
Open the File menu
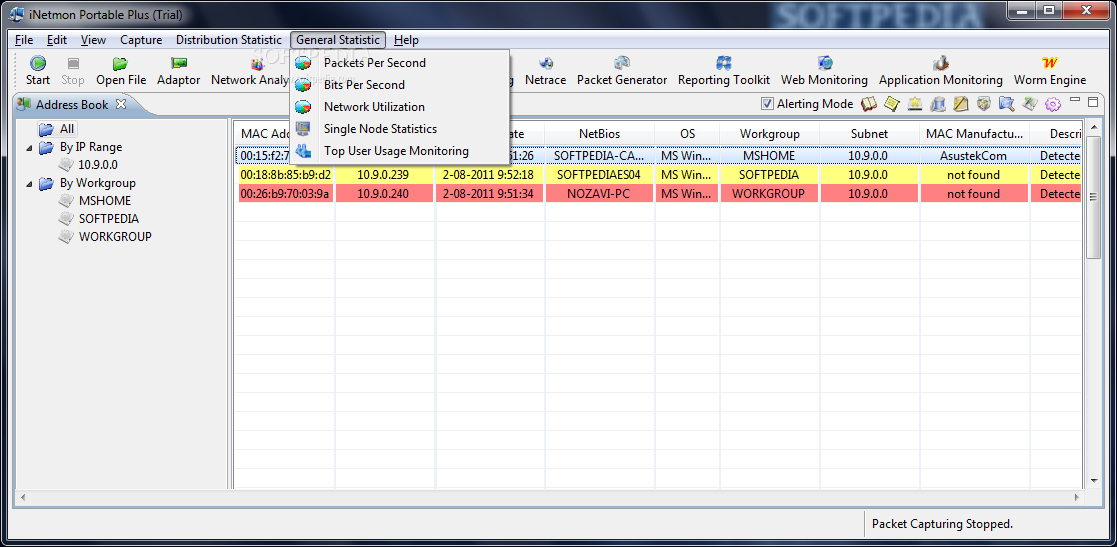24,40
